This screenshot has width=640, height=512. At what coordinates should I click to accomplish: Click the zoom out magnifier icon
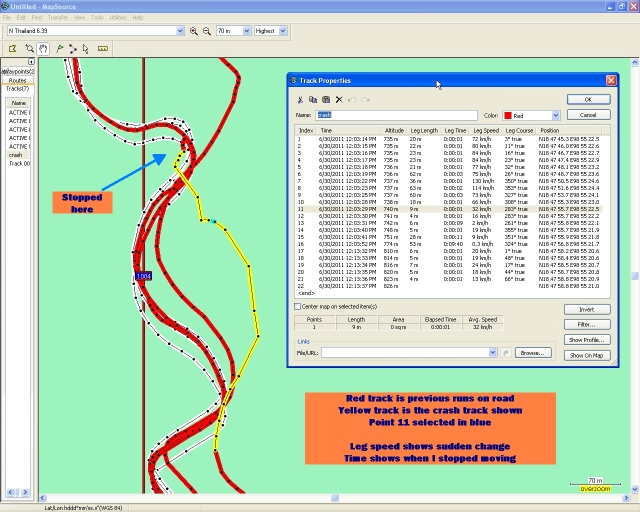pyautogui.click(x=207, y=31)
